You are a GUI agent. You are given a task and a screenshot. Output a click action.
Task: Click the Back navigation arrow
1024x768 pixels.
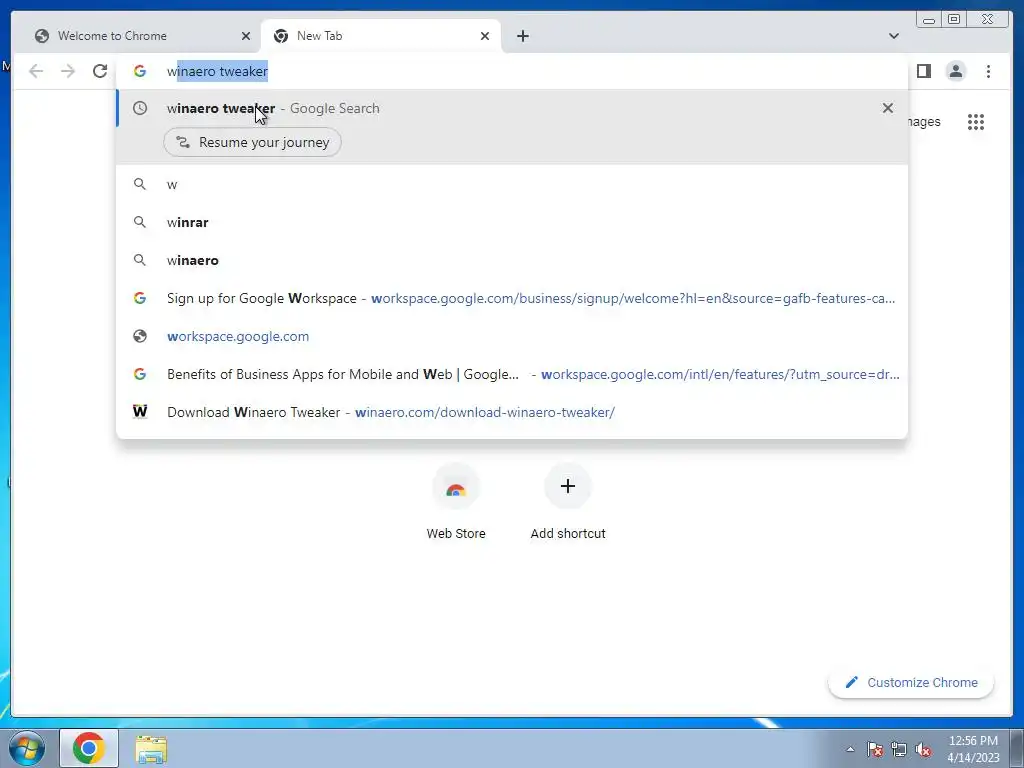coord(36,71)
